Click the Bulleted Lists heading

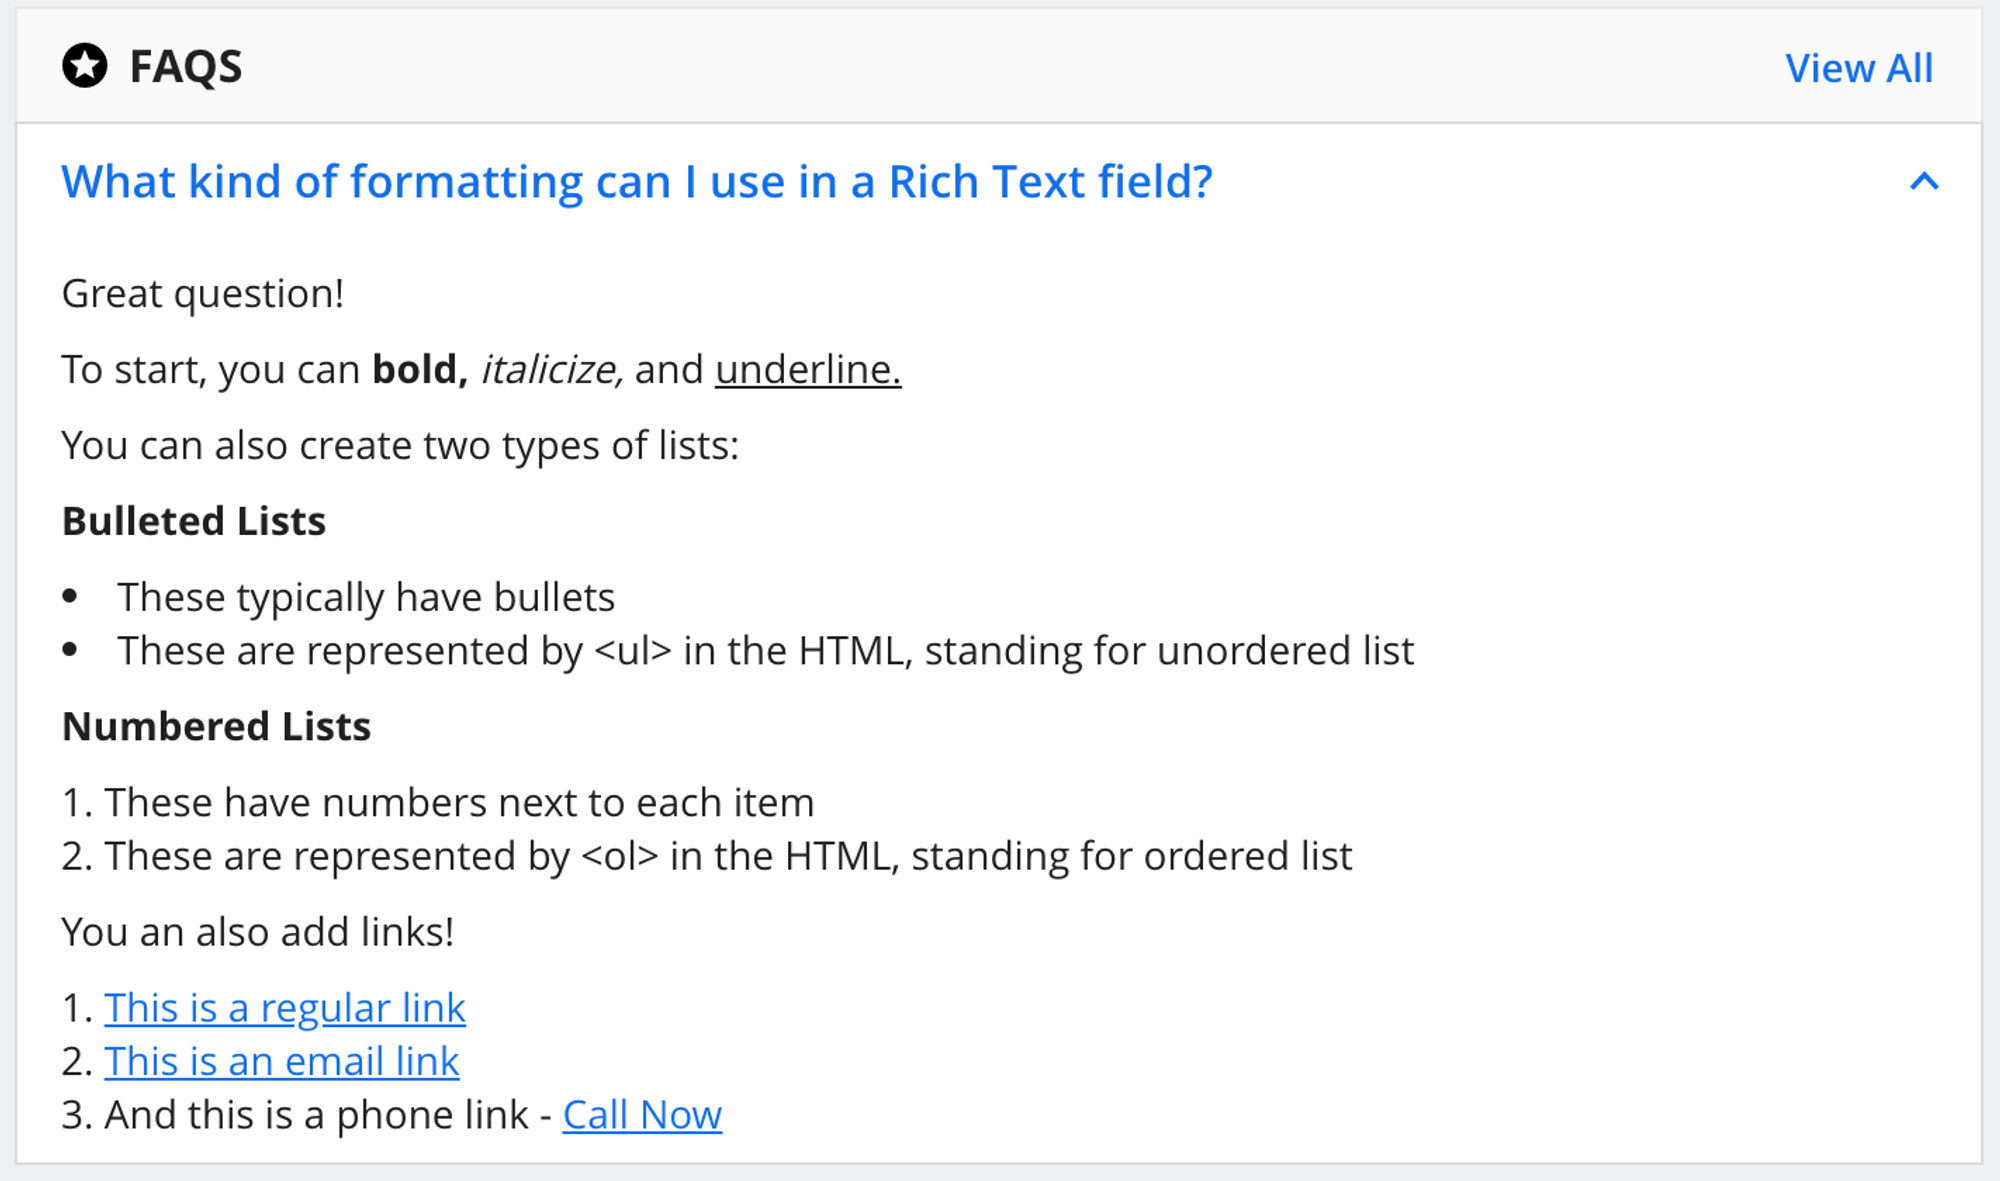(x=194, y=521)
